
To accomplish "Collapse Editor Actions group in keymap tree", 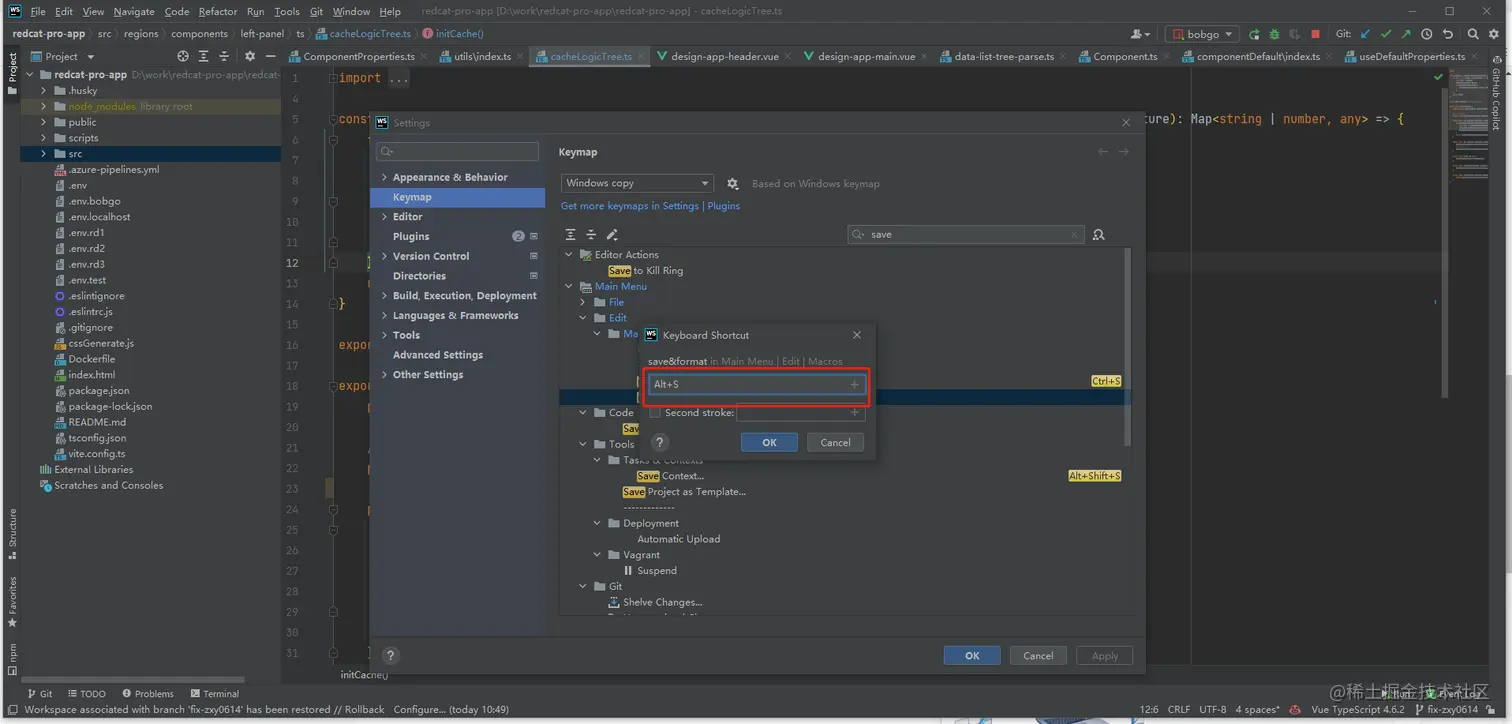I will (x=569, y=255).
